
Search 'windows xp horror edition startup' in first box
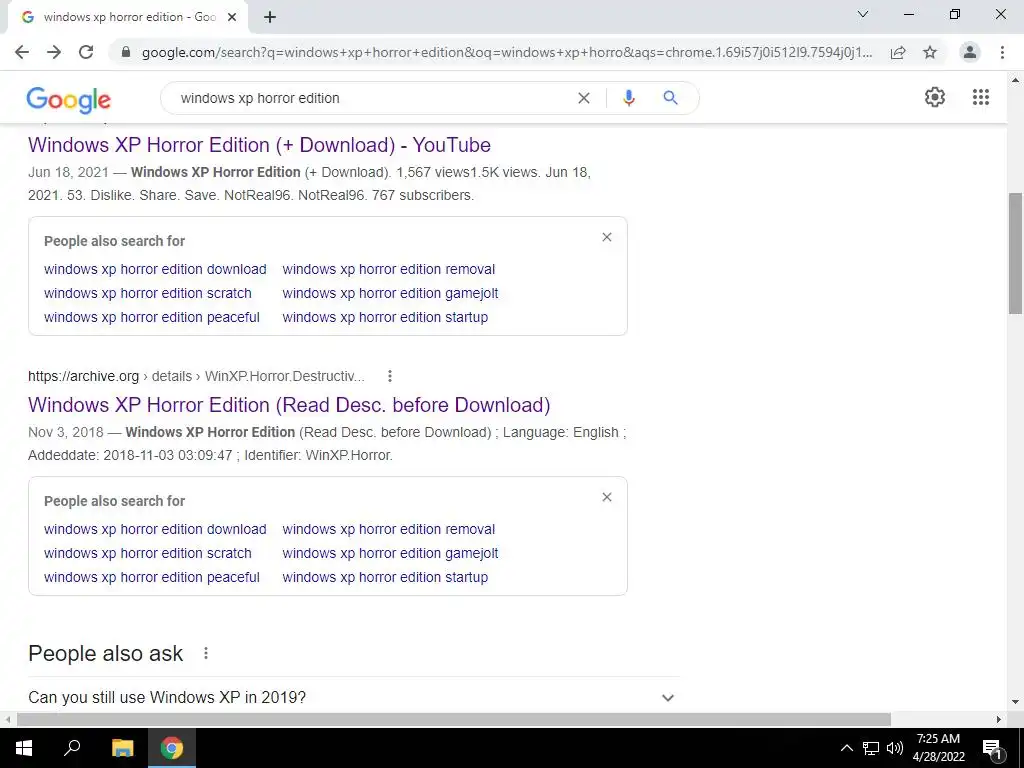pyautogui.click(x=385, y=317)
